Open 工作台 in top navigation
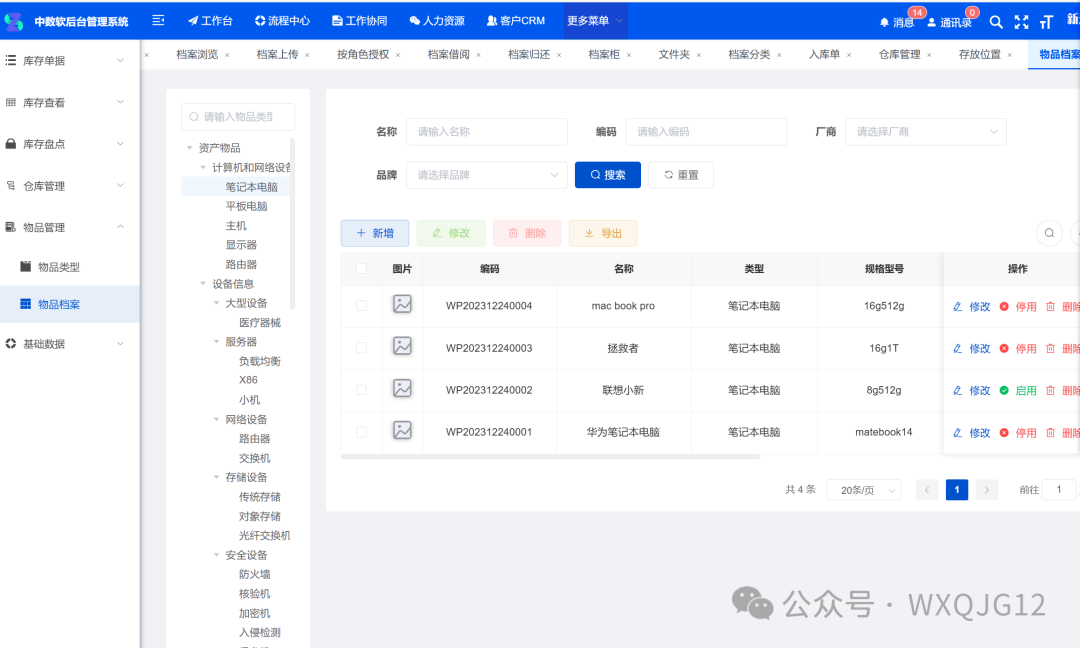The image size is (1080, 648). pos(210,21)
